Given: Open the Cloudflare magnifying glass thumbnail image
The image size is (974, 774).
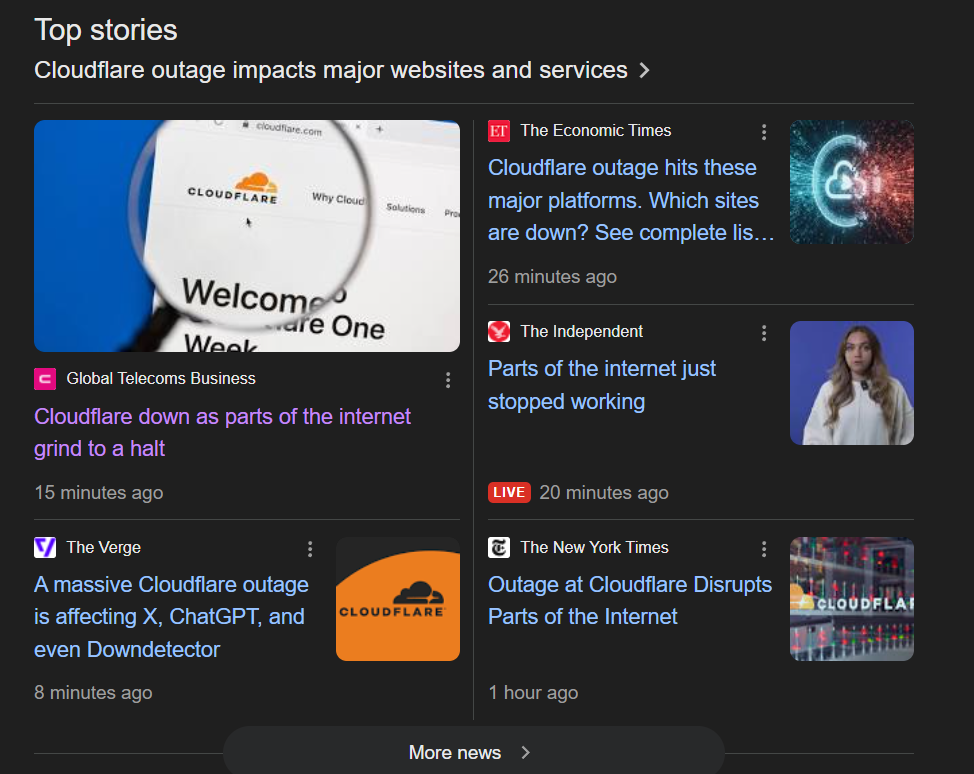Looking at the screenshot, I should (x=247, y=236).
